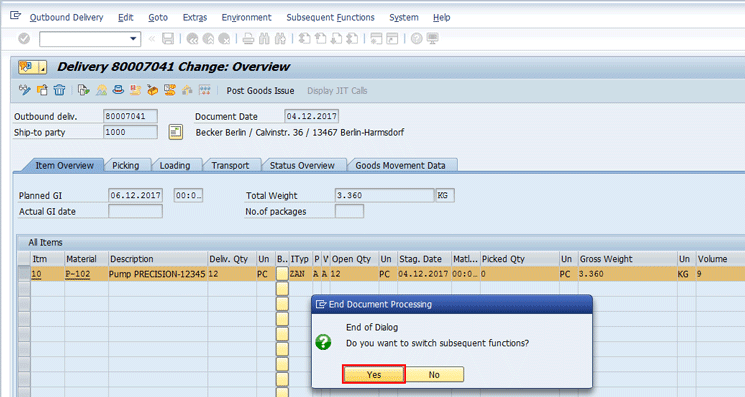This screenshot has width=745, height=397.
Task: Click the SAP menu icon beside Outbound Delivery
Action: (x=15, y=16)
